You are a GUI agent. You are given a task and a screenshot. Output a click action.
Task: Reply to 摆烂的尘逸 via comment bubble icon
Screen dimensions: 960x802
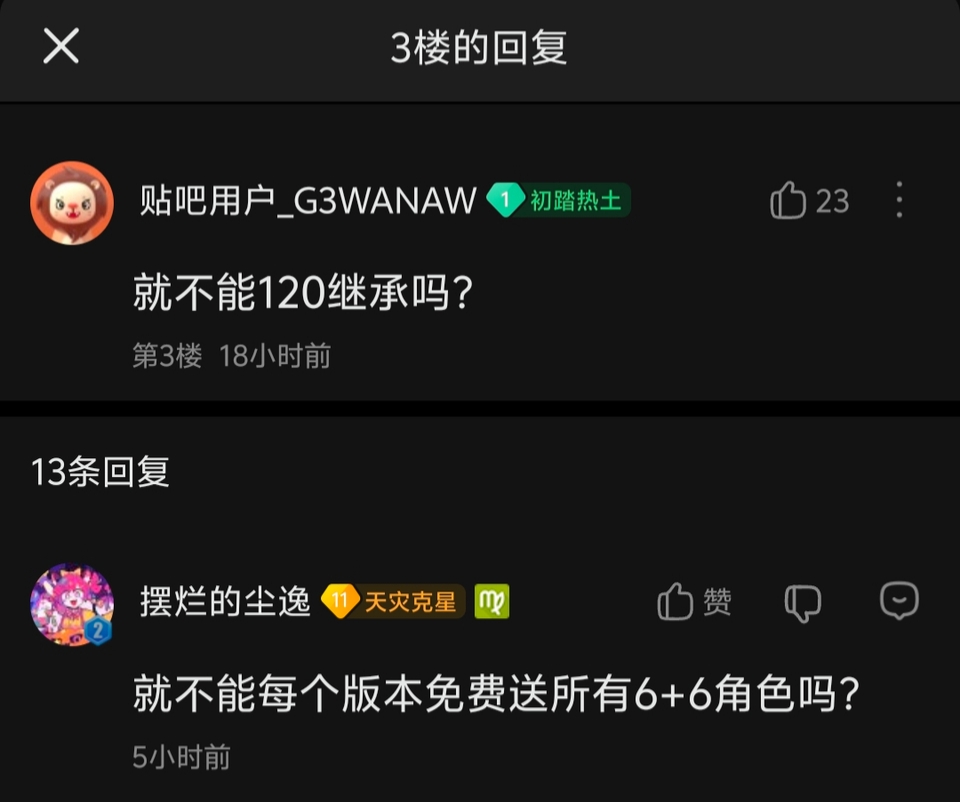pyautogui.click(x=899, y=601)
